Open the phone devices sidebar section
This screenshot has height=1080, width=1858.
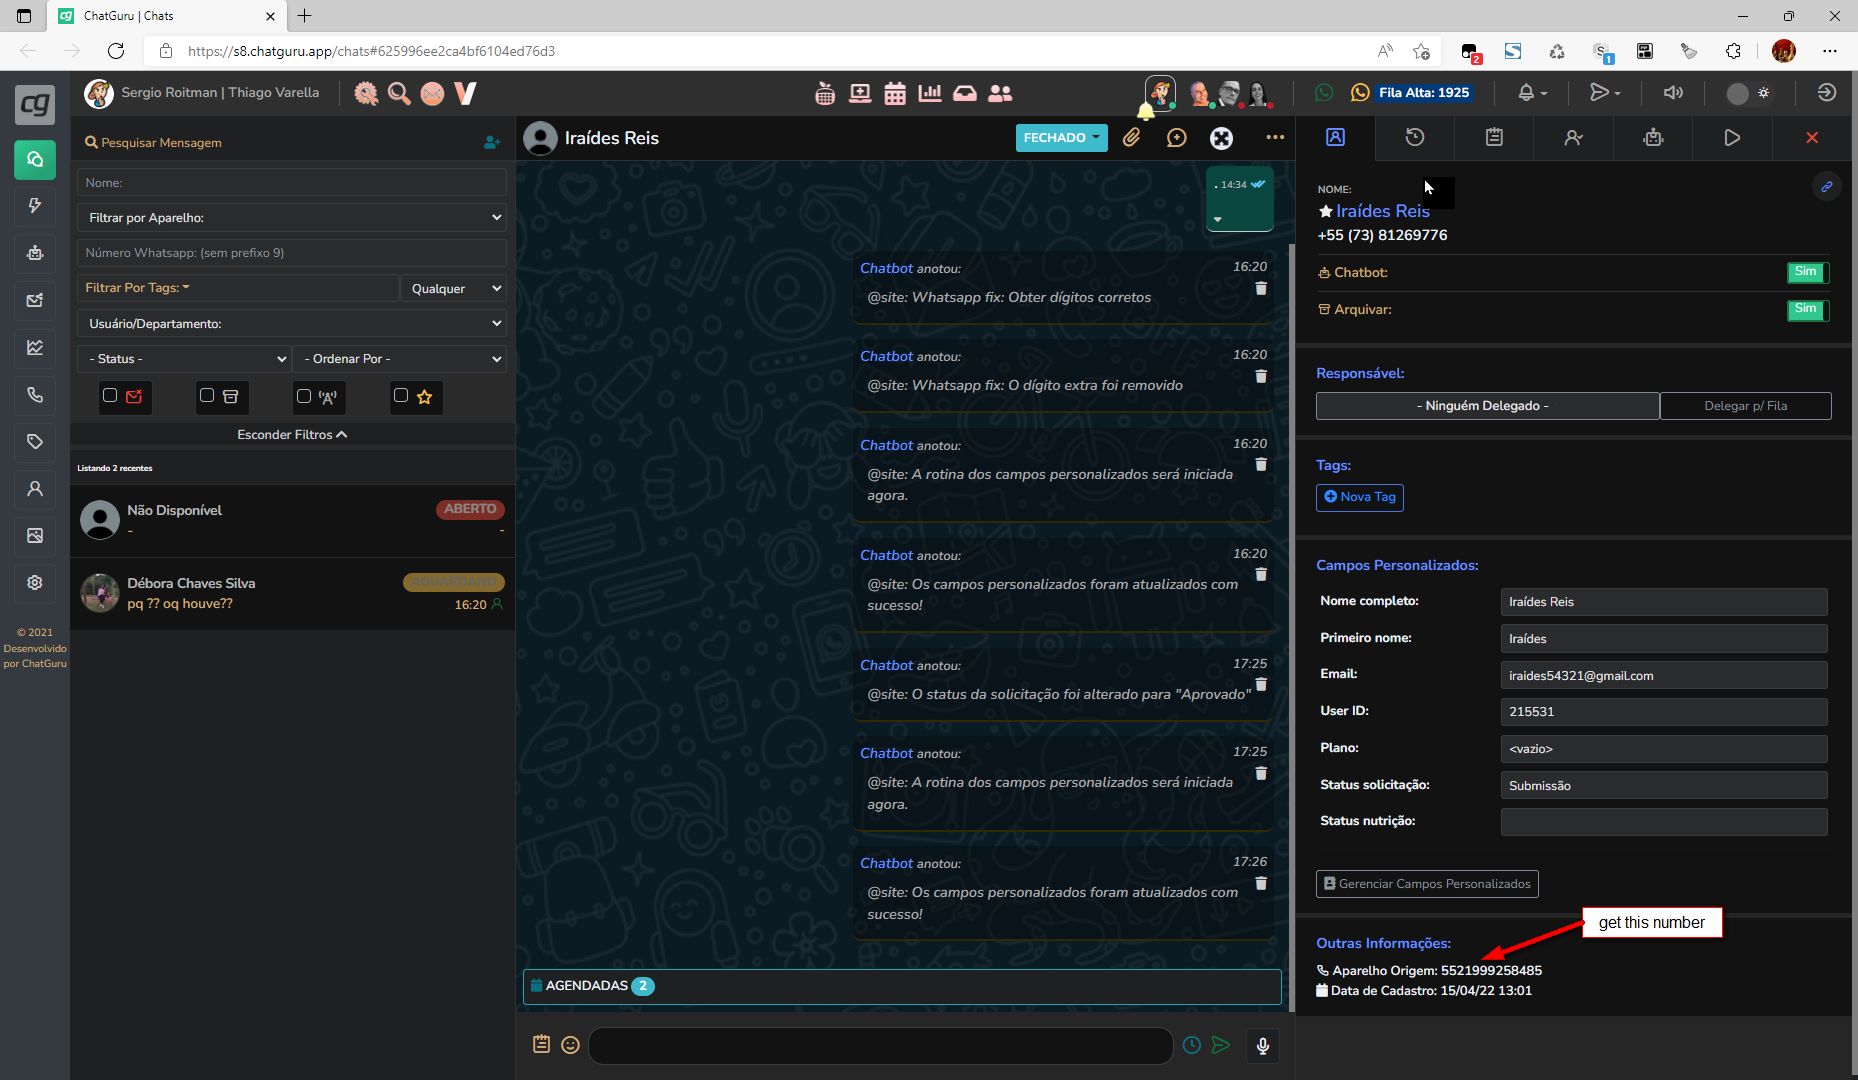[x=35, y=395]
